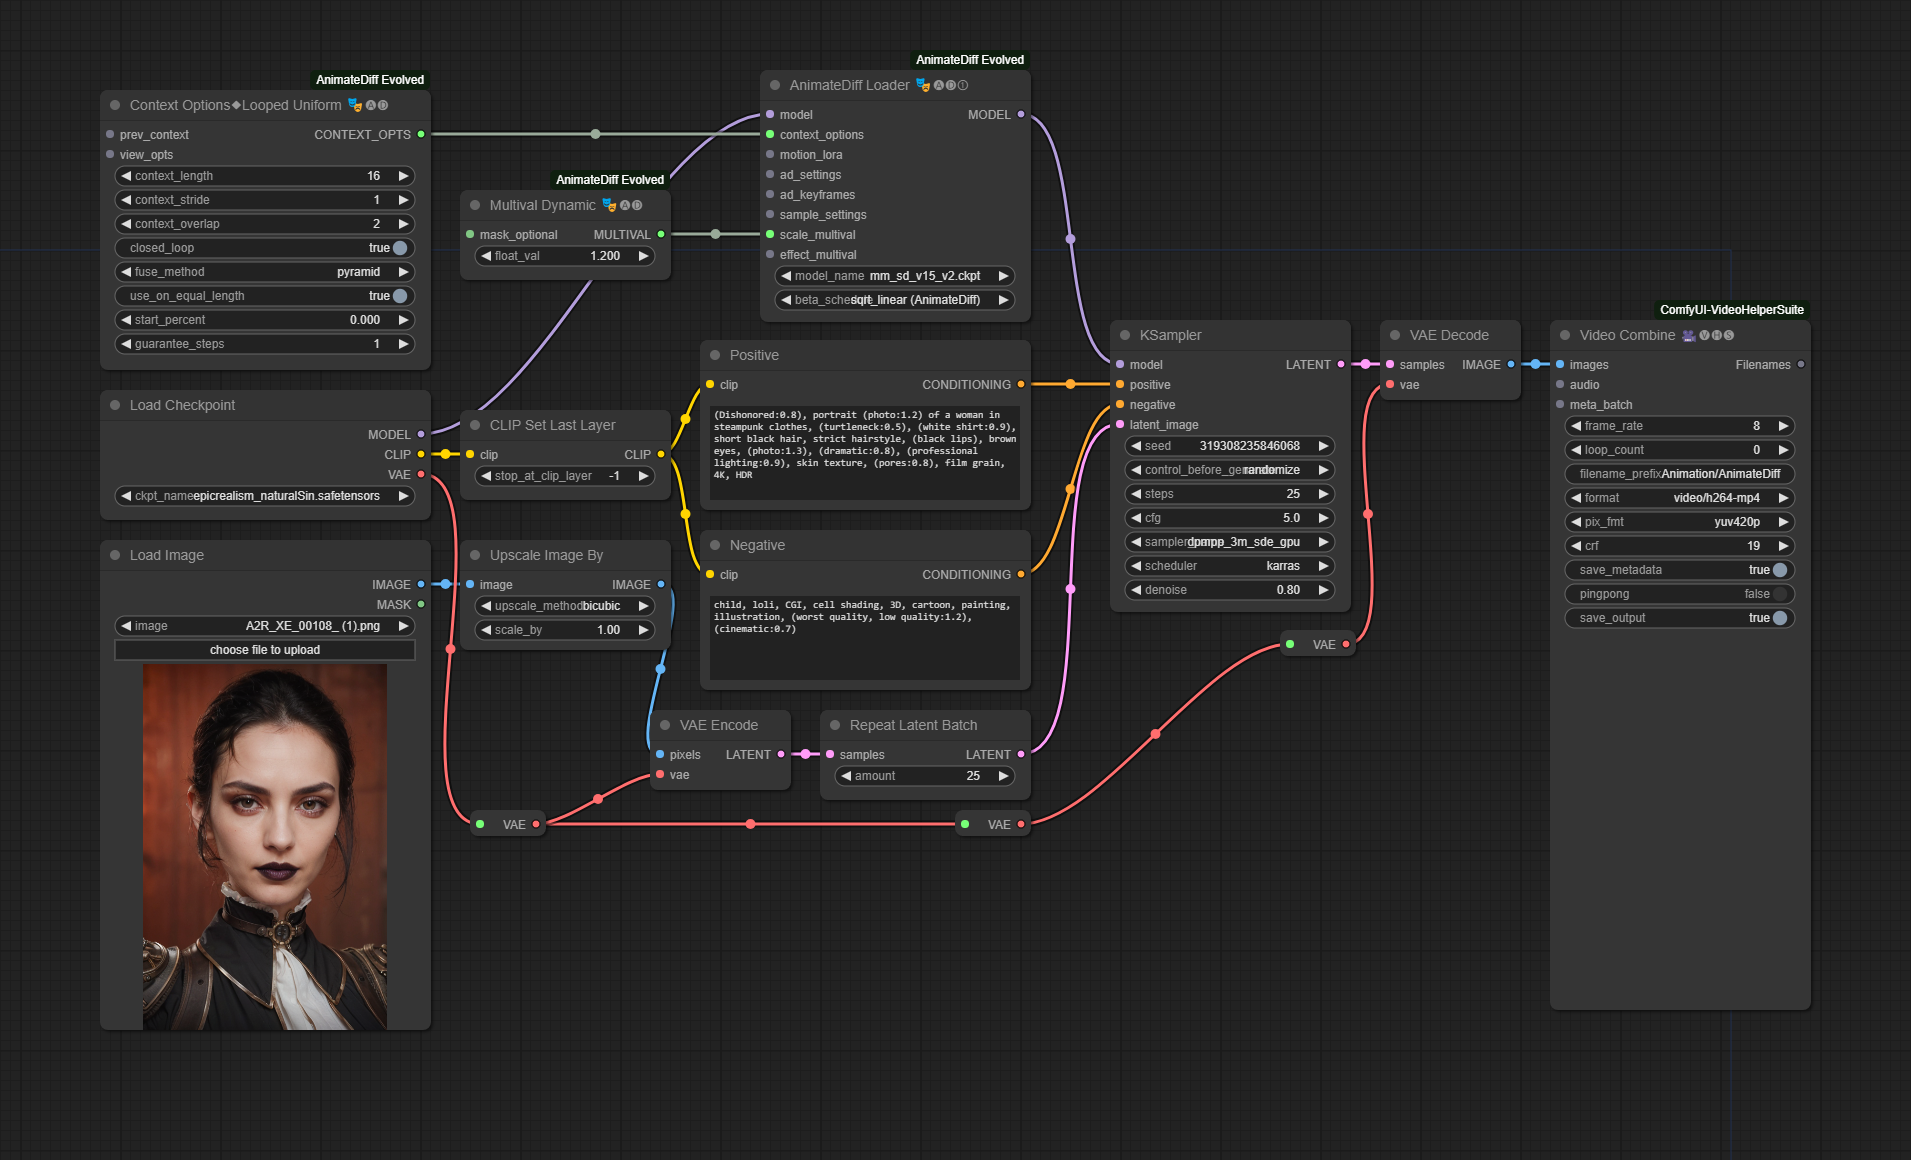
Task: Decrease frame_rate using its left arrow
Action: pyautogui.click(x=1576, y=426)
